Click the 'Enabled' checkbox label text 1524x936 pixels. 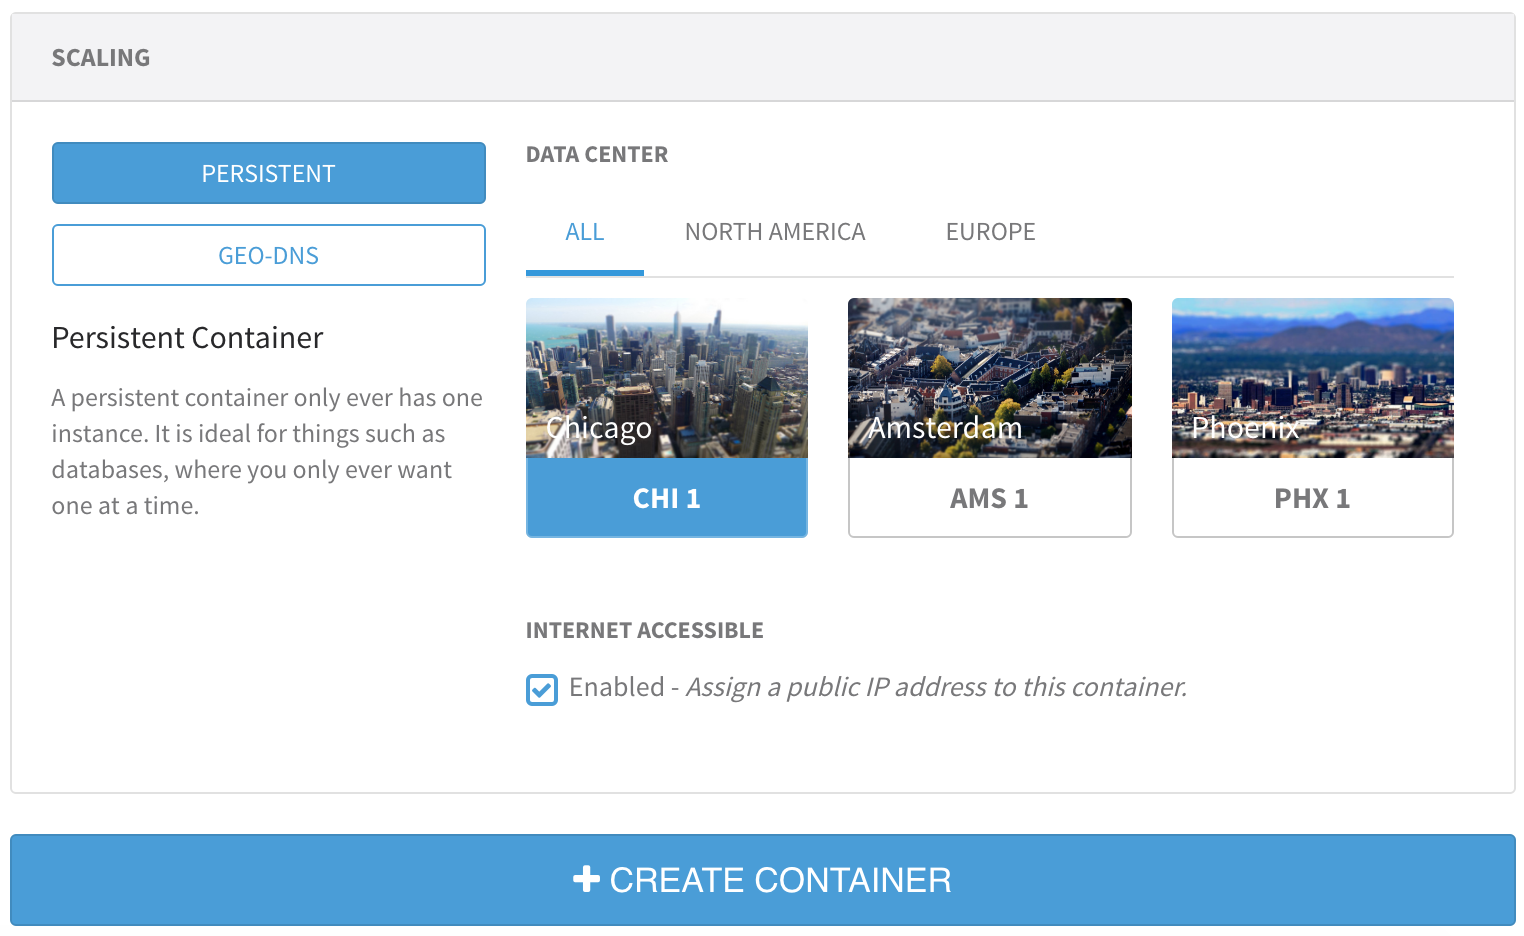[x=616, y=687]
